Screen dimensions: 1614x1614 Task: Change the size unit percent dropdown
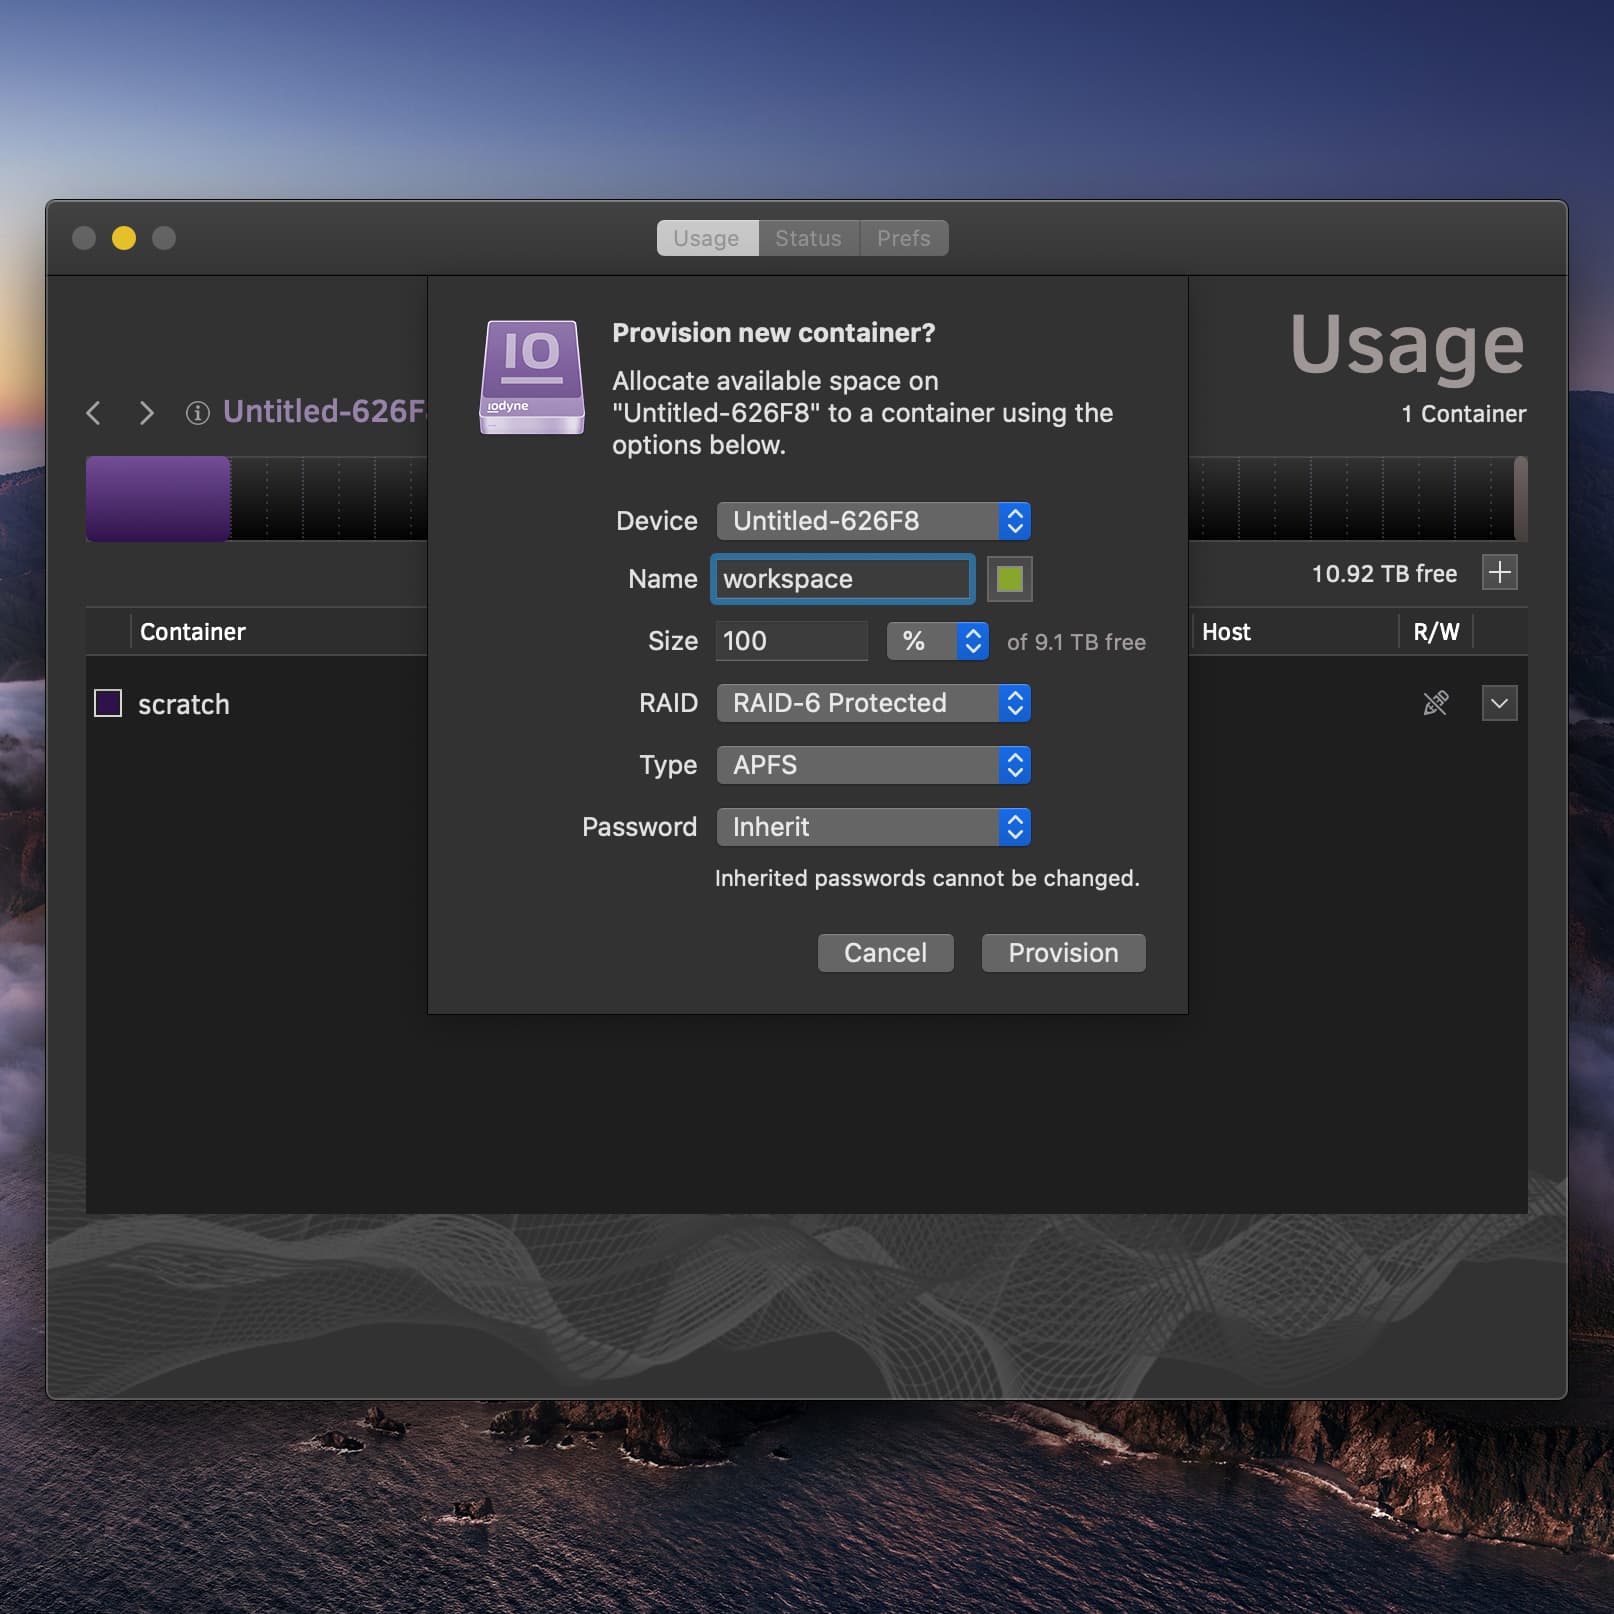[937, 641]
